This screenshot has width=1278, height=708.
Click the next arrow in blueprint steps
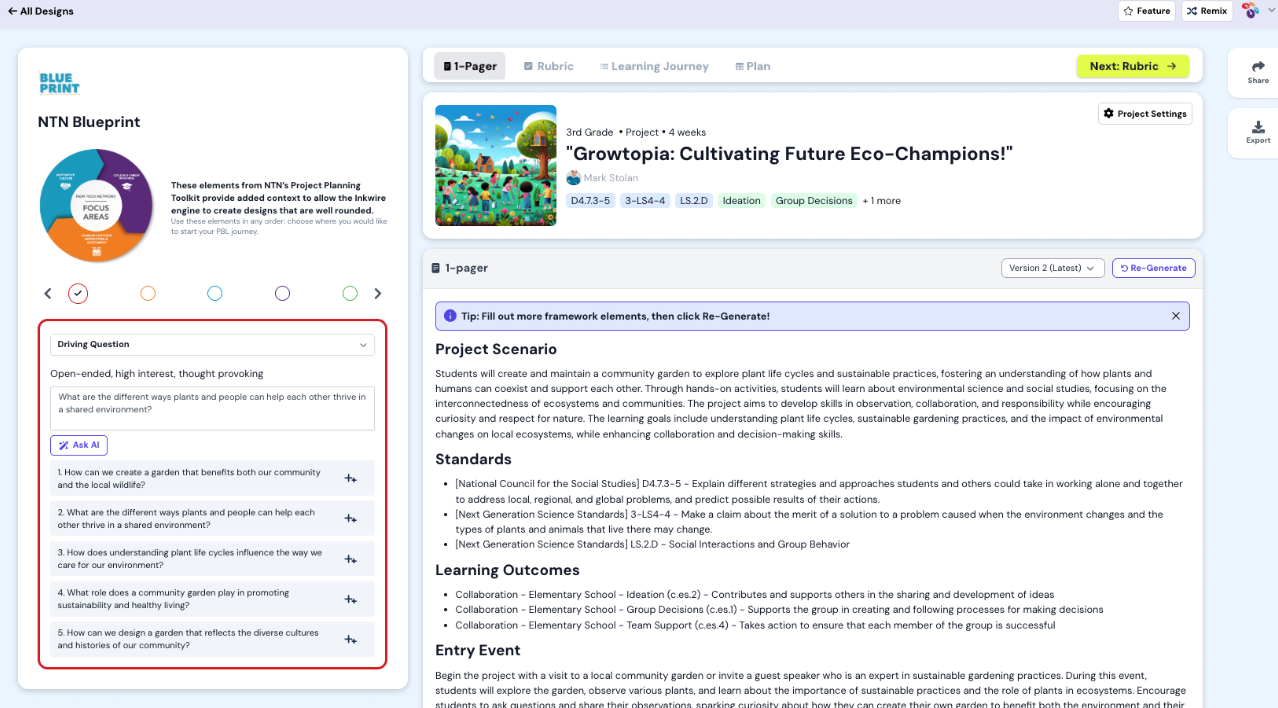pyautogui.click(x=377, y=293)
